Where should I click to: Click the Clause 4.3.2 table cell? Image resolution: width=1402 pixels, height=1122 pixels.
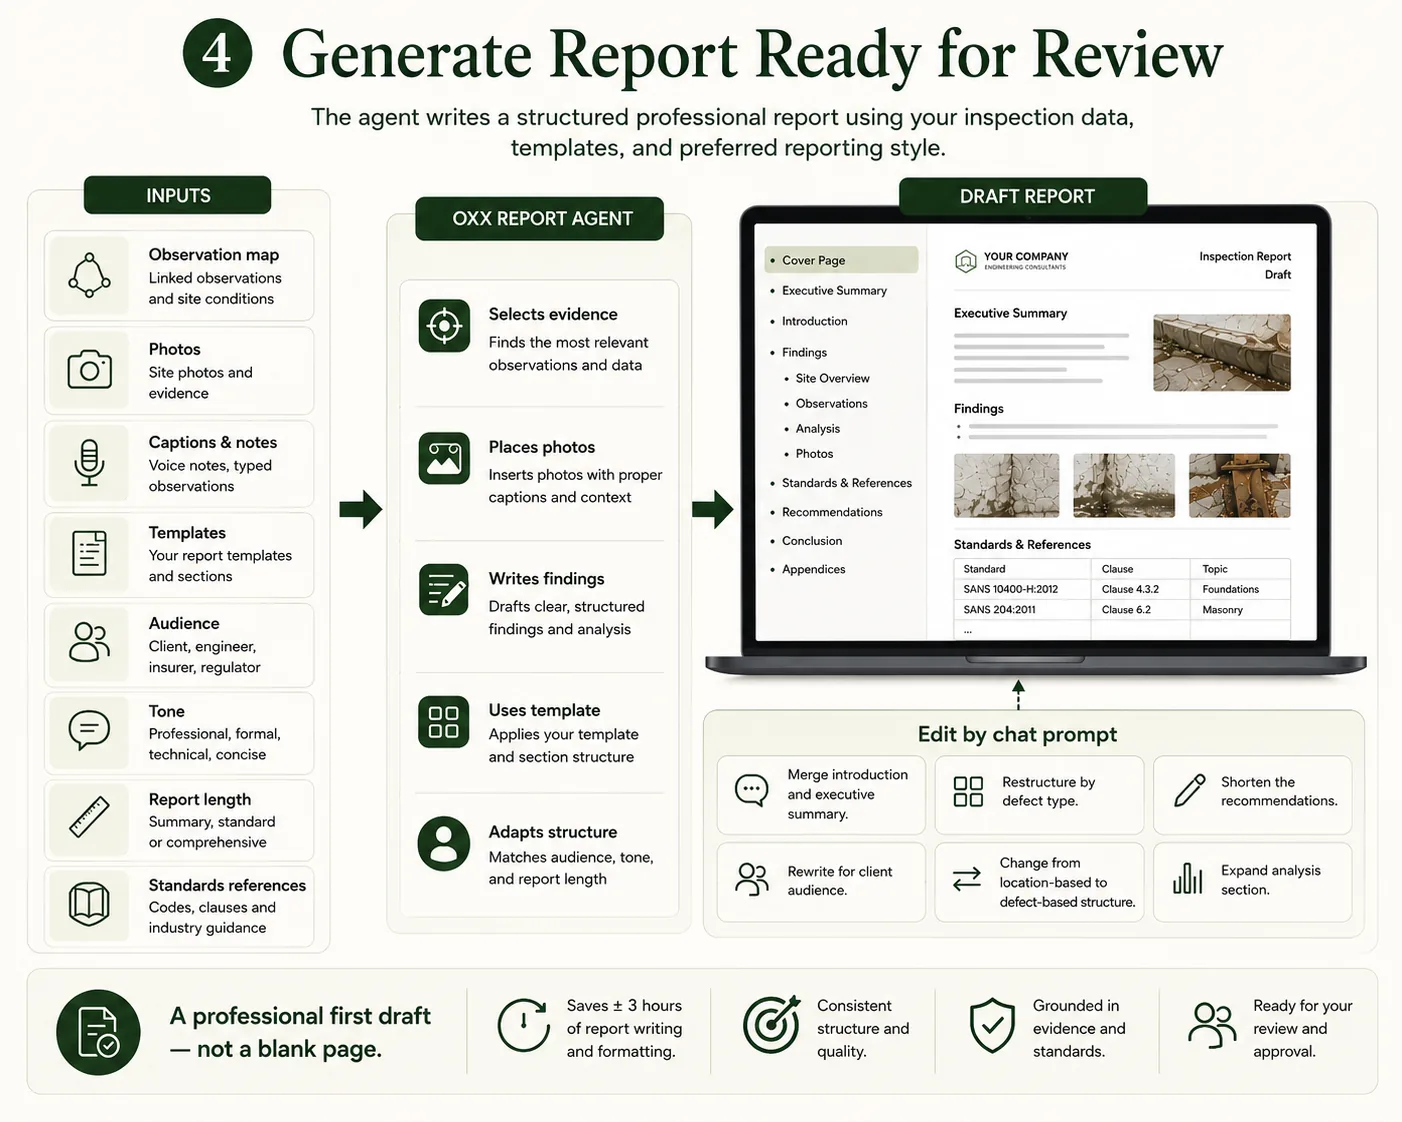pos(1140,590)
